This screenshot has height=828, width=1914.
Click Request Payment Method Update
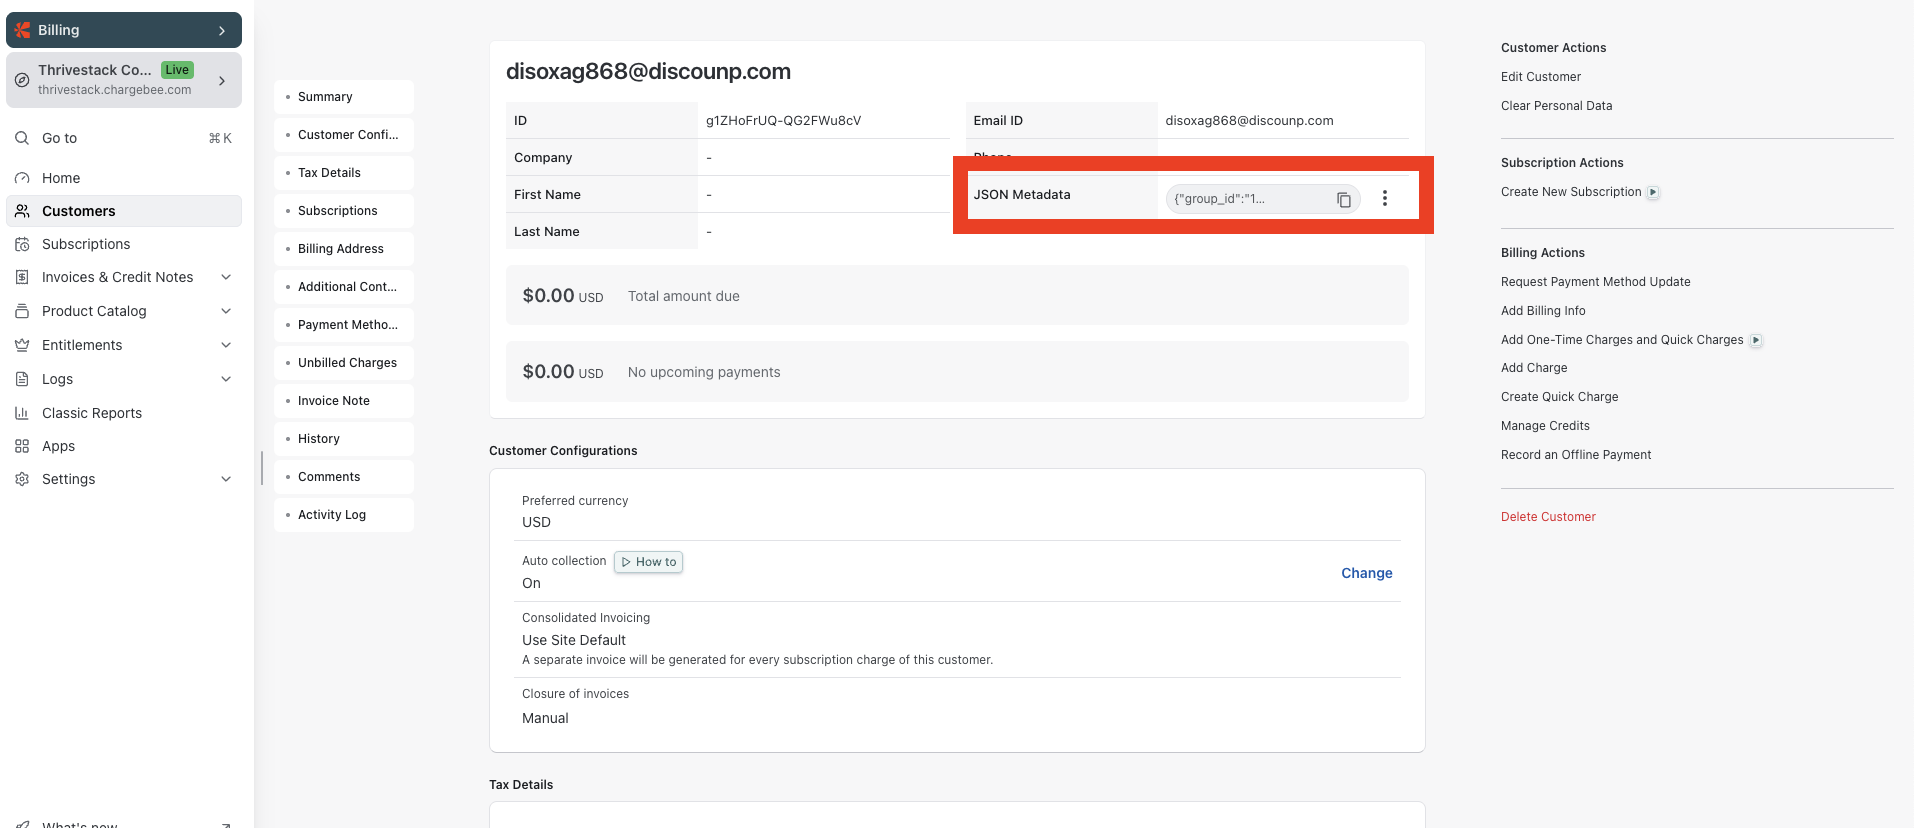tap(1595, 282)
